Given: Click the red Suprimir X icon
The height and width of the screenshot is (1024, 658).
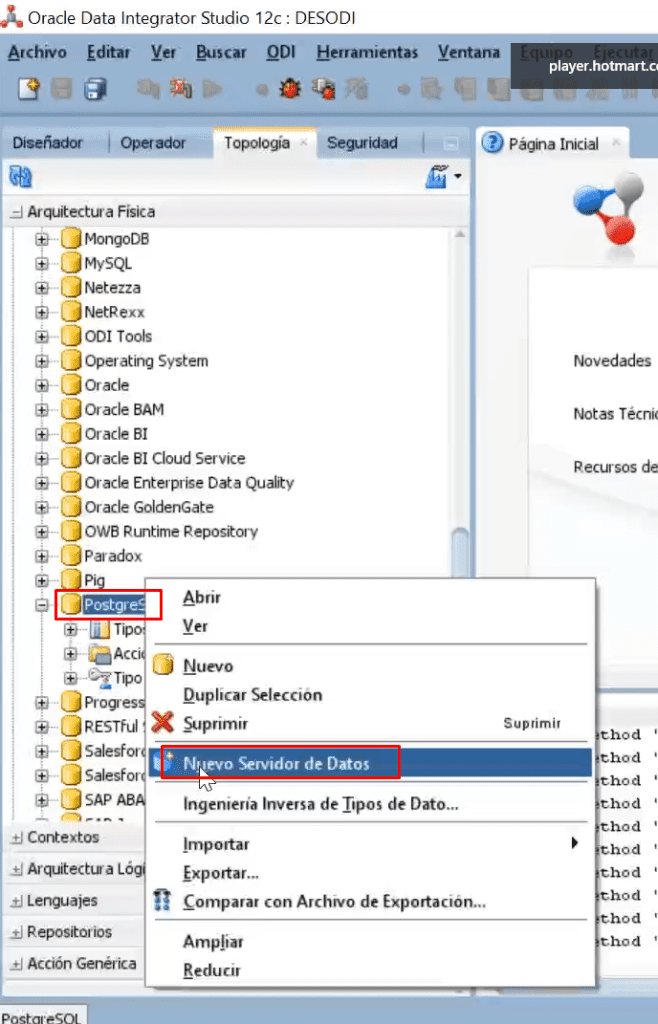Looking at the screenshot, I should coord(163,723).
